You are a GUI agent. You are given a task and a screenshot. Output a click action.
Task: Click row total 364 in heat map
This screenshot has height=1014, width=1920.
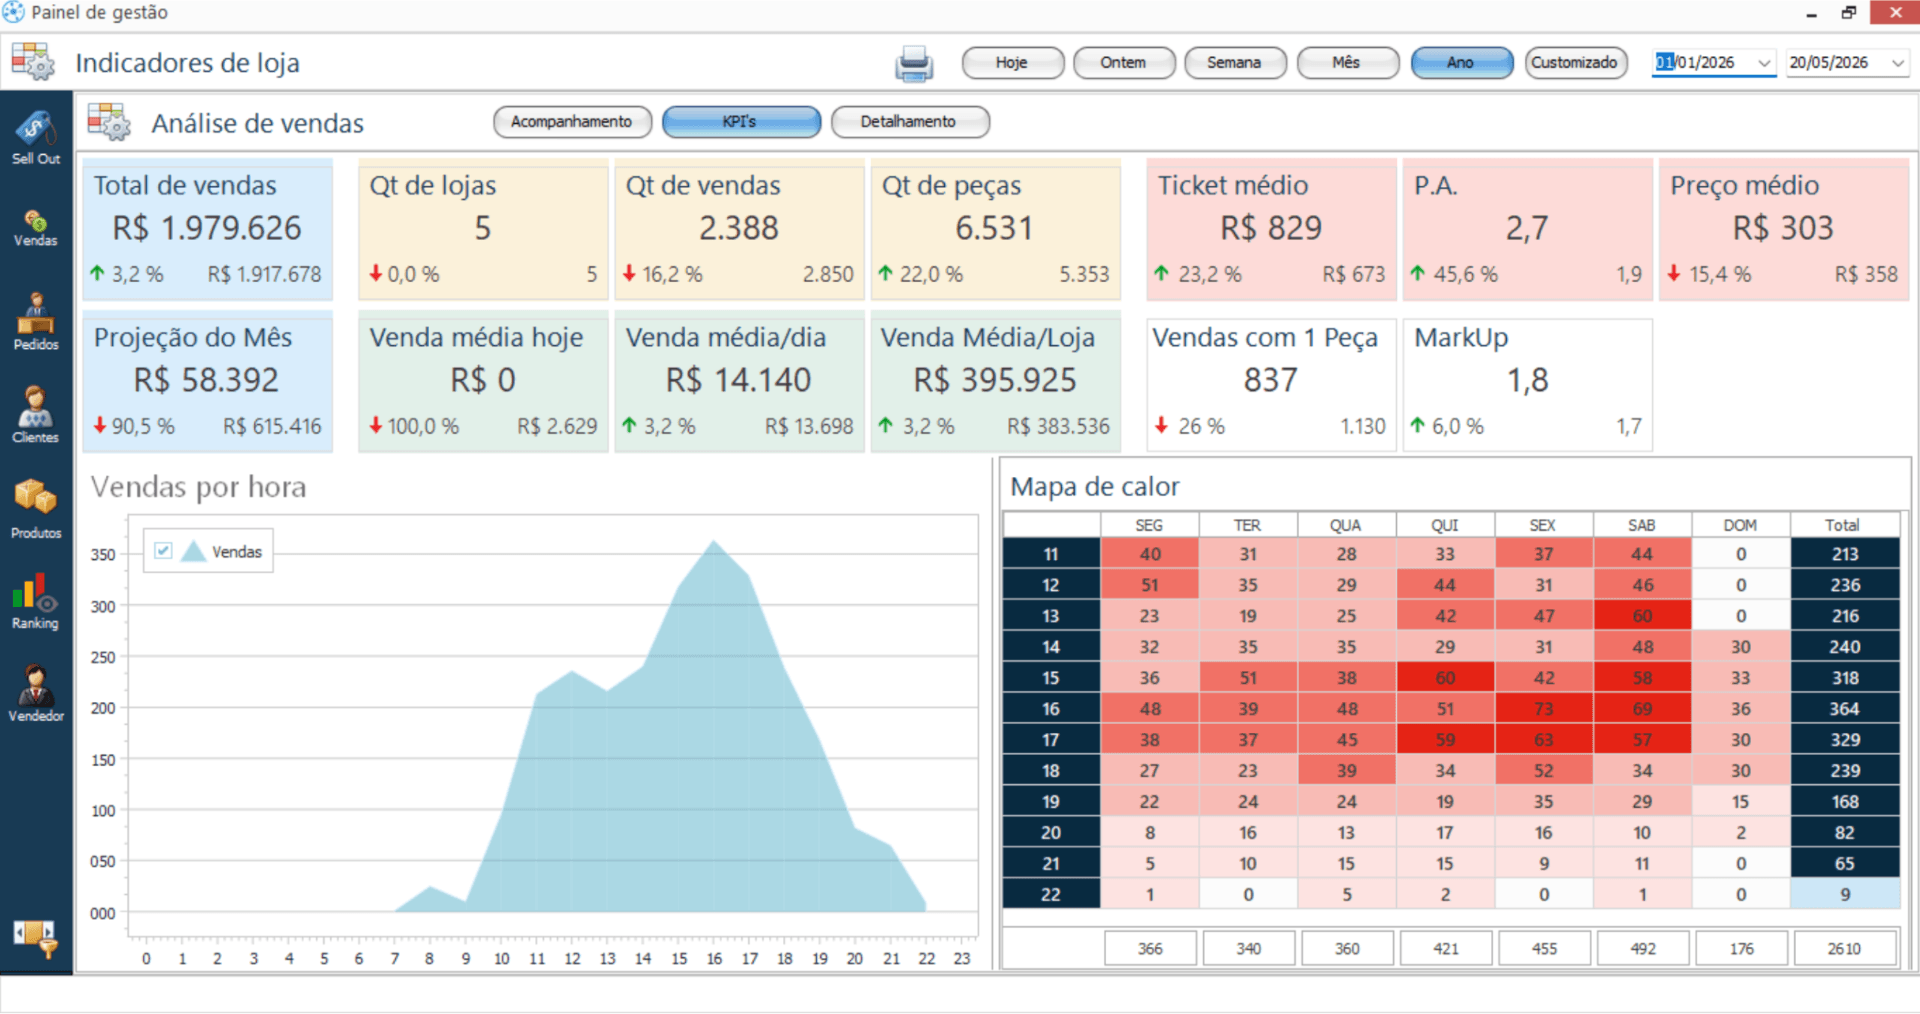(x=1845, y=708)
